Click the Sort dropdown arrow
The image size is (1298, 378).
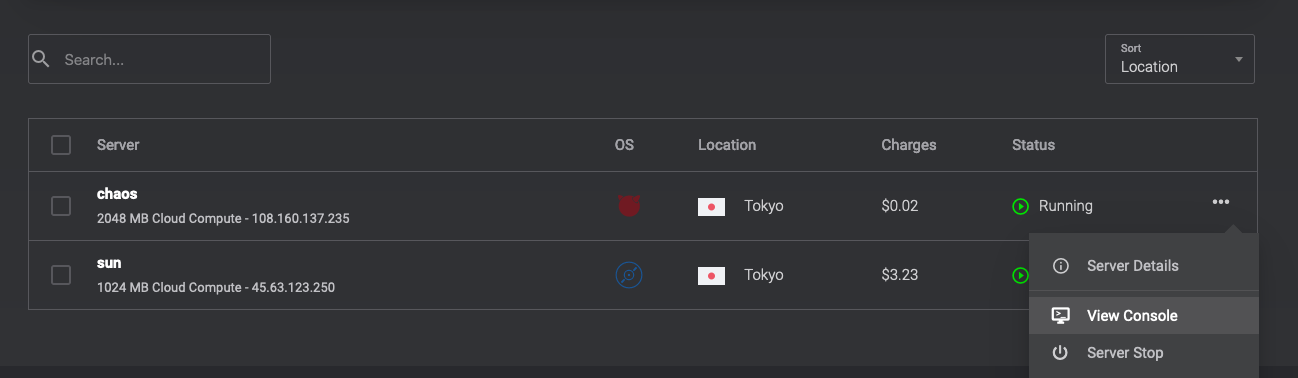1239,59
